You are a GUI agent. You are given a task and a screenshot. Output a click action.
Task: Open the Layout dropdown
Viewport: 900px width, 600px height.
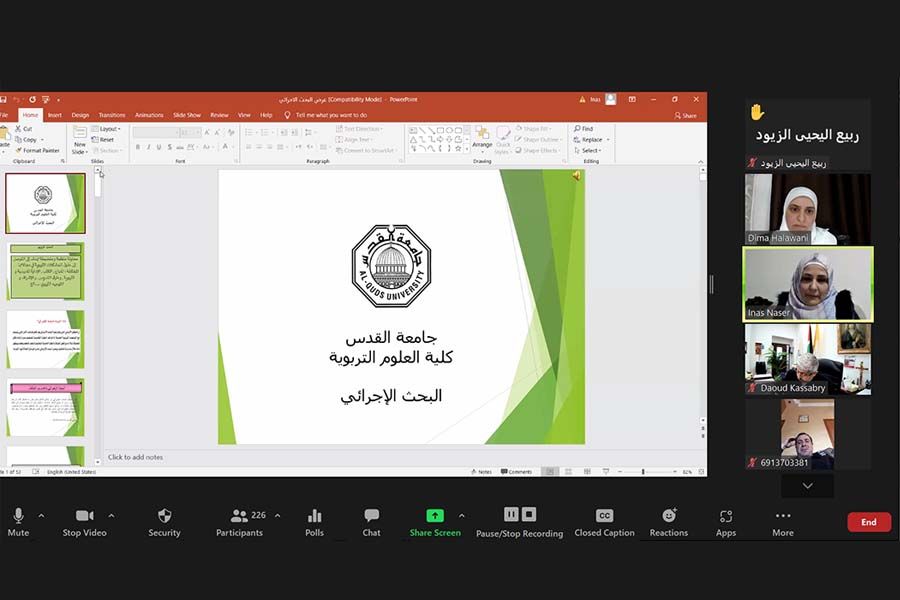coord(106,129)
